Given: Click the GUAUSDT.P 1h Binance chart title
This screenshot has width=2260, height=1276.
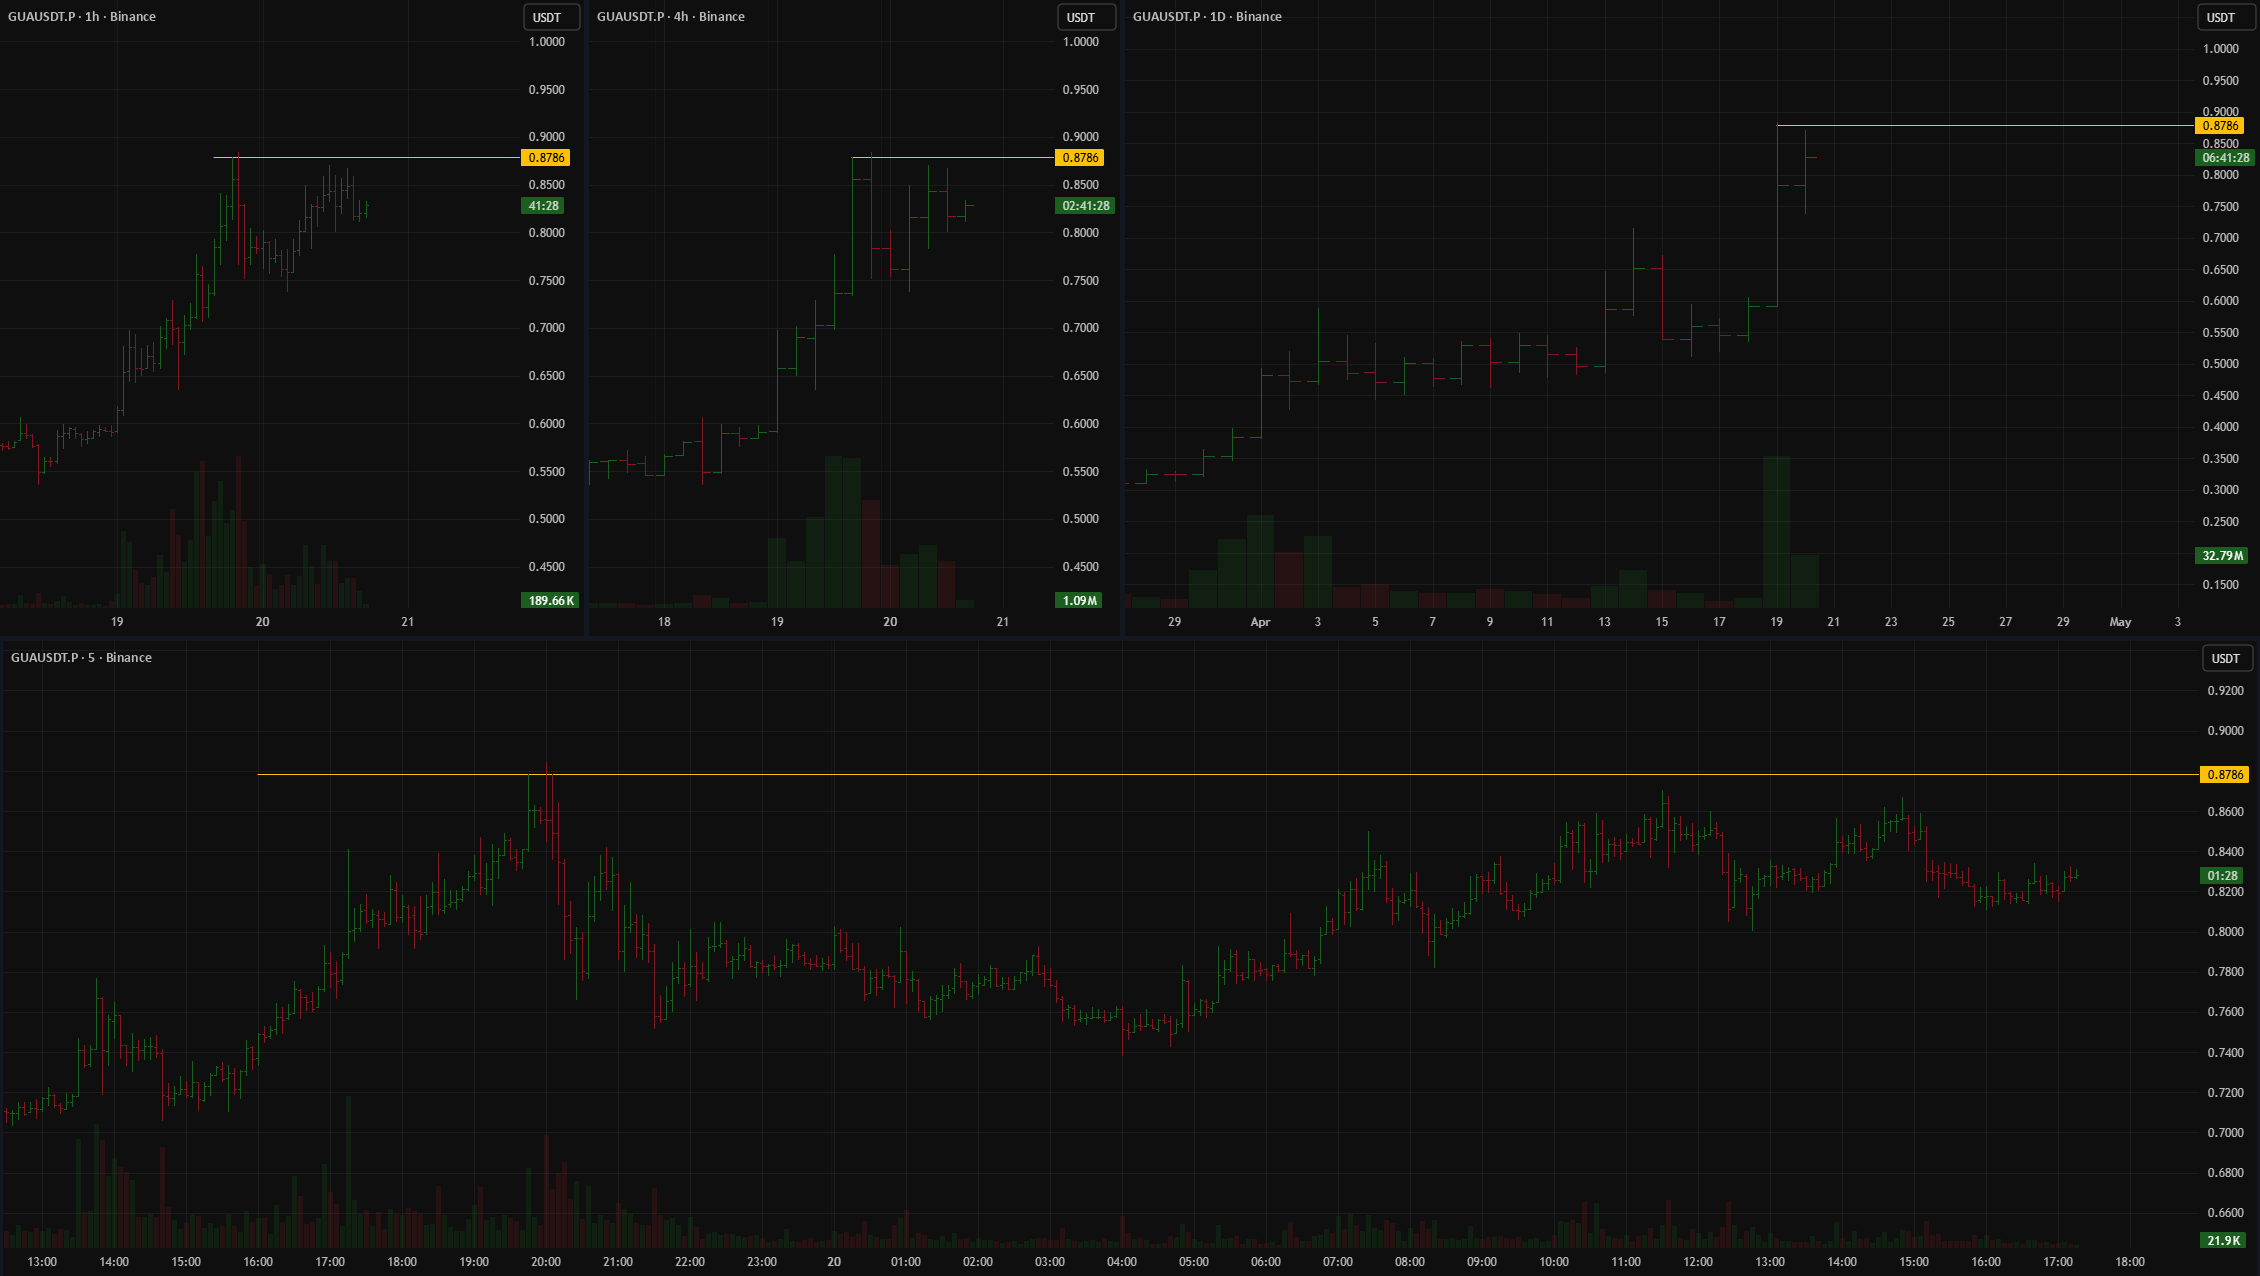Looking at the screenshot, I should point(82,17).
